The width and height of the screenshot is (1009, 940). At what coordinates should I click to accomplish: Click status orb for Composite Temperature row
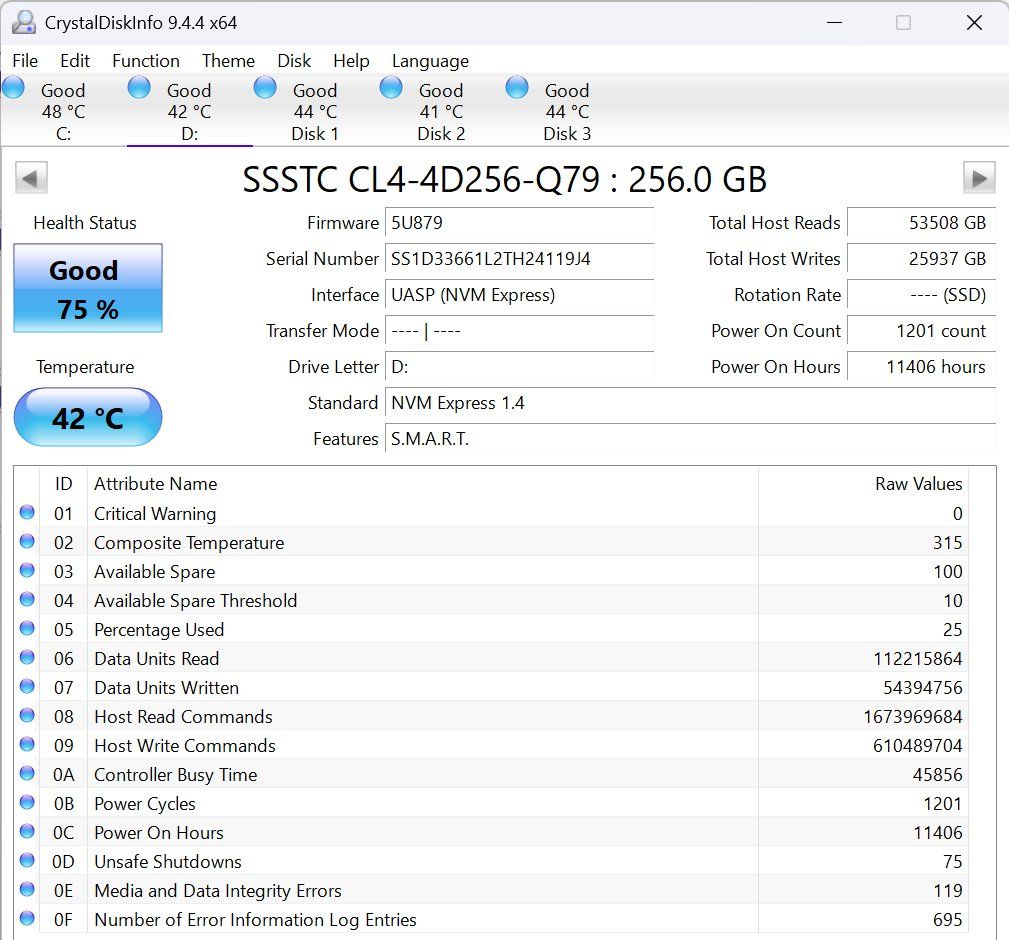click(27, 541)
